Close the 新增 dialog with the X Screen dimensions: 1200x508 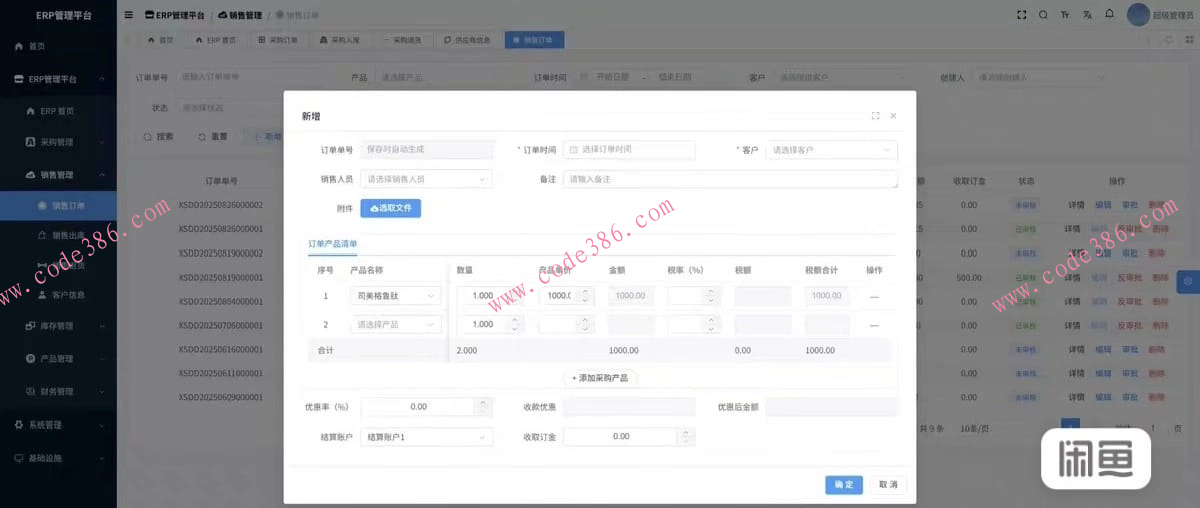coord(893,116)
